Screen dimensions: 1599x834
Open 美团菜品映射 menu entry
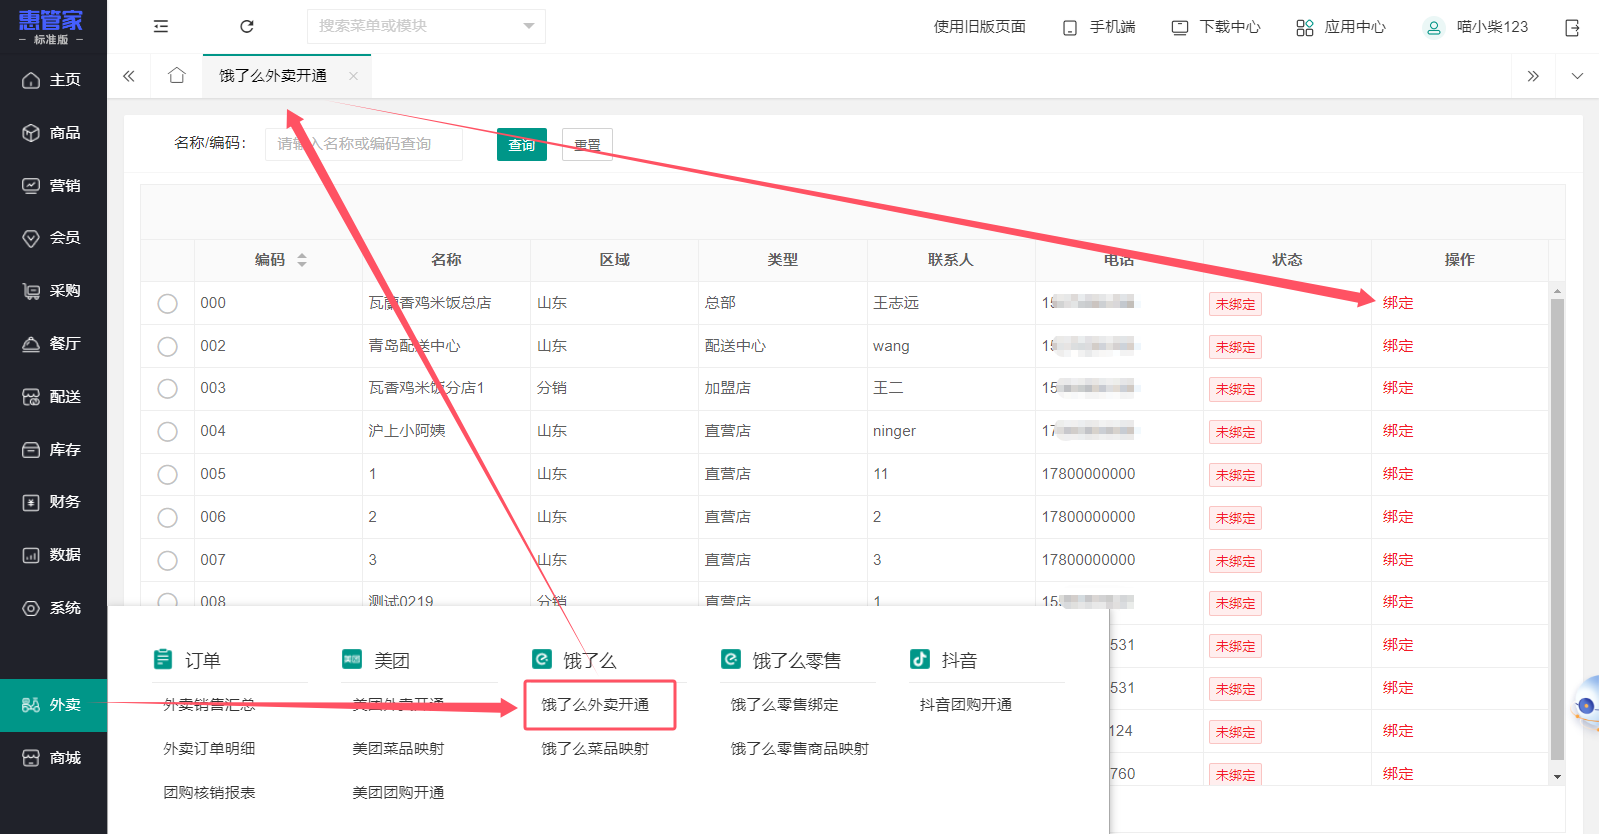(x=398, y=749)
